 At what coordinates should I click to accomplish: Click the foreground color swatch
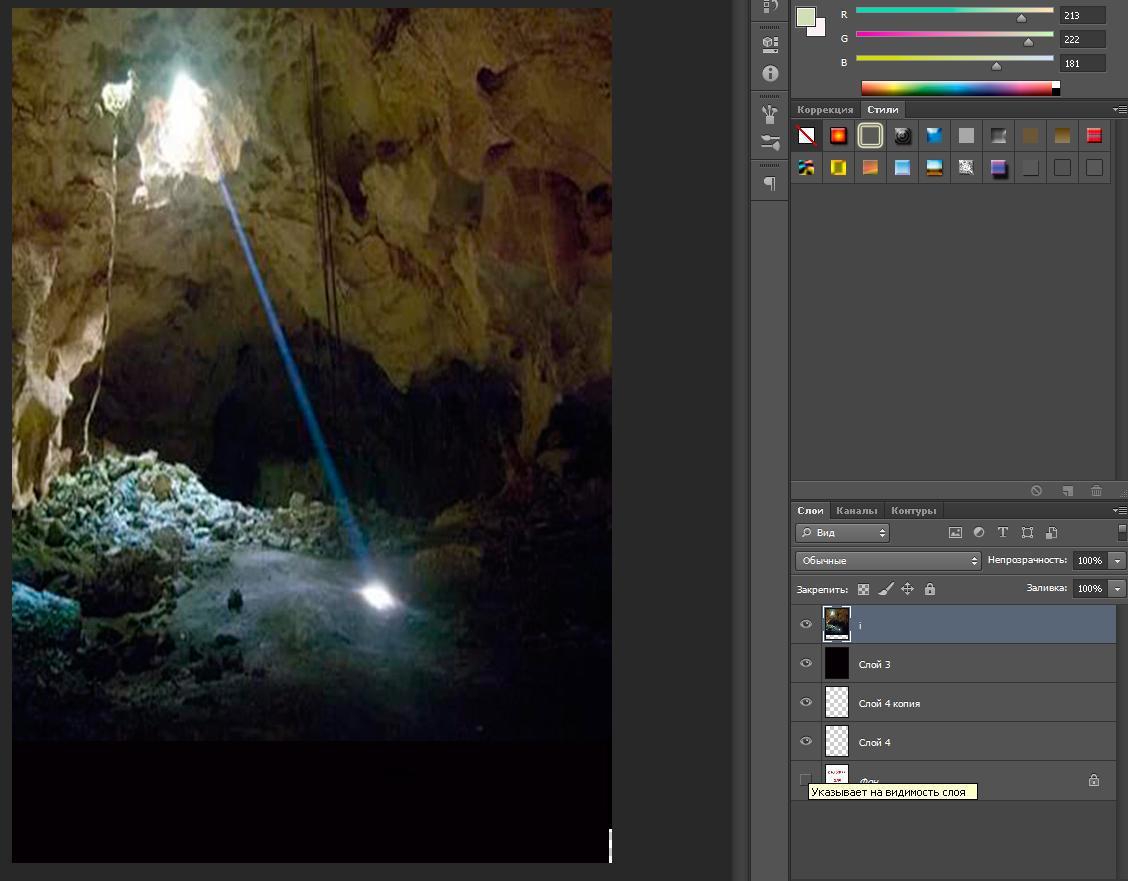[805, 17]
